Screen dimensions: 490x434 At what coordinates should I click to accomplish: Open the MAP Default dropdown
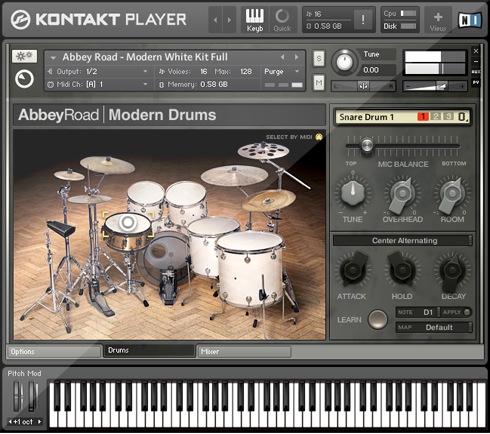(x=434, y=327)
